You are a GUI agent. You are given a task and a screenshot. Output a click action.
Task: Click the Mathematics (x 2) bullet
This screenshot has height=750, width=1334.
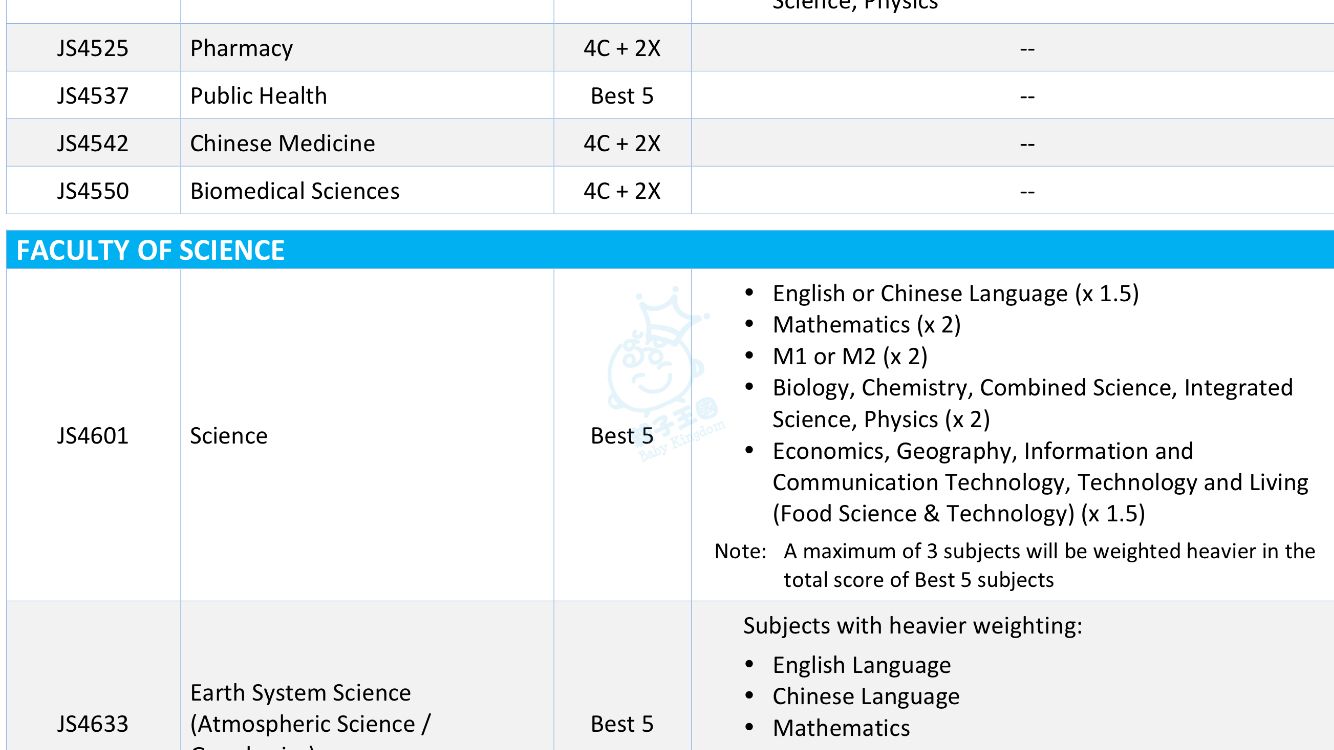pyautogui.click(x=866, y=325)
